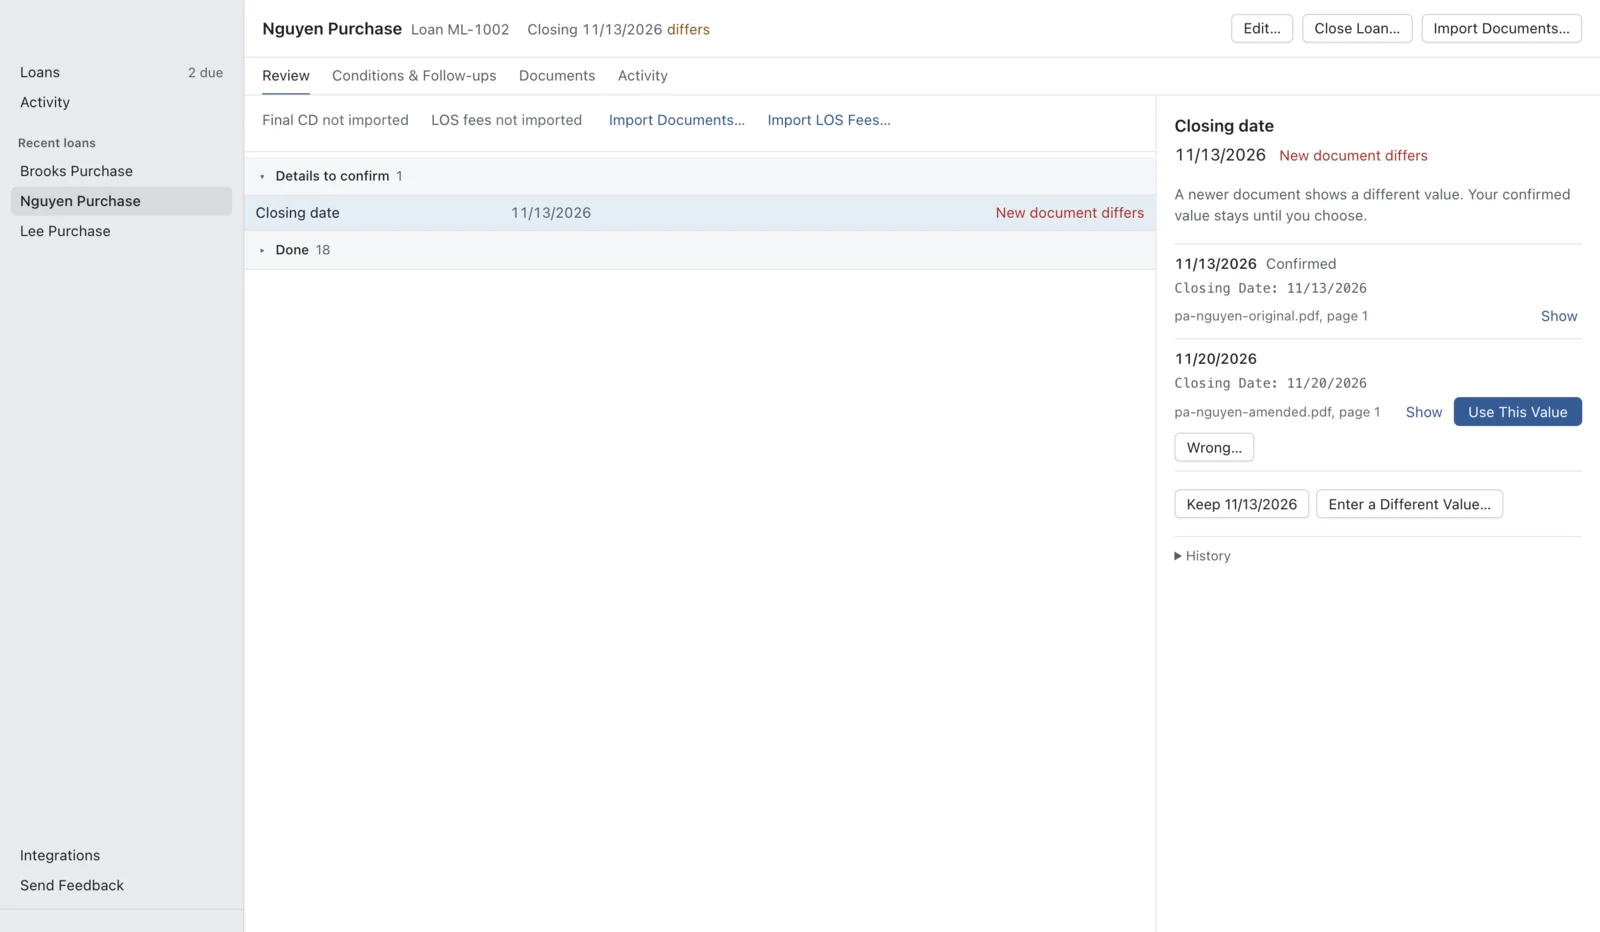The width and height of the screenshot is (1600, 932).
Task: Click Import Documents... in the header
Action: (x=1501, y=28)
